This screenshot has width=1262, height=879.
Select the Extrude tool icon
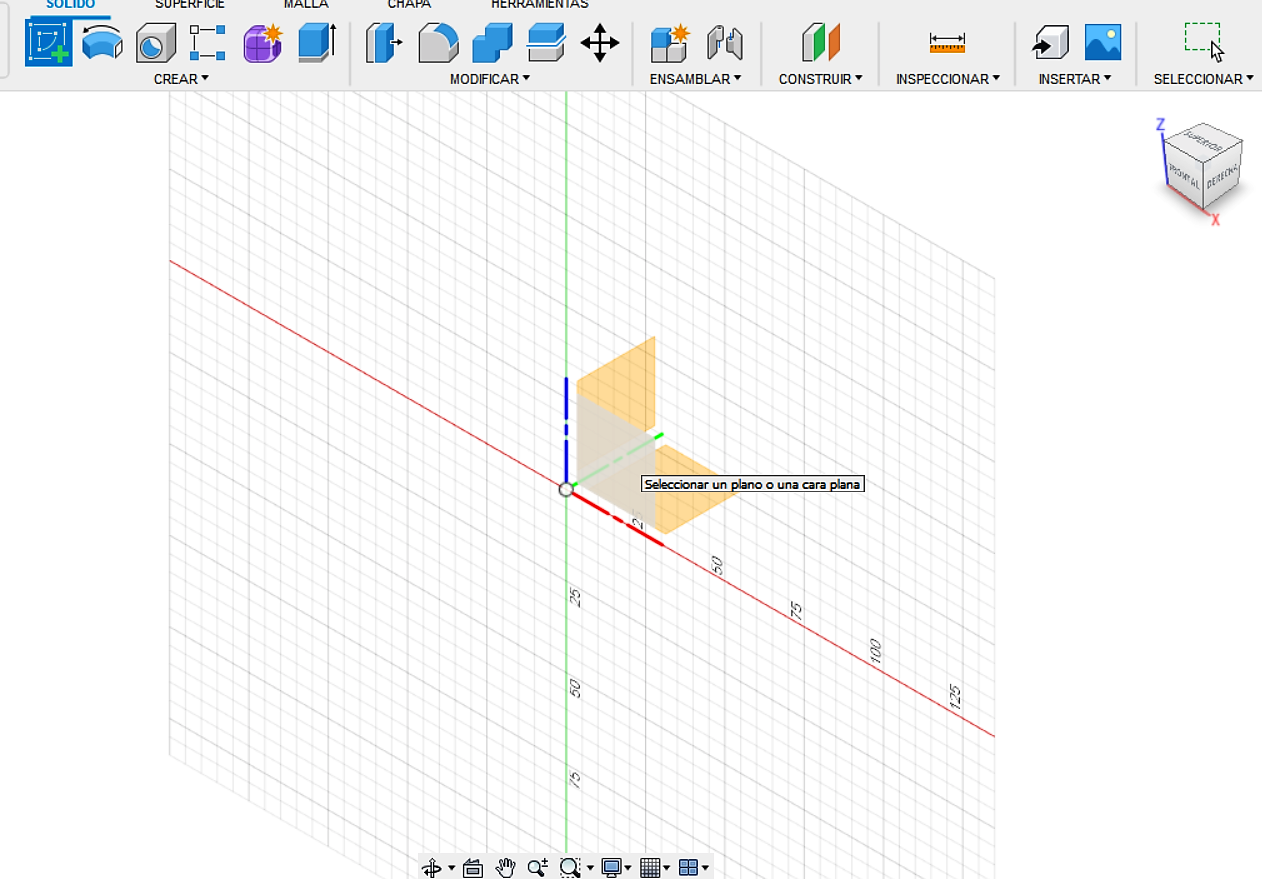click(317, 44)
